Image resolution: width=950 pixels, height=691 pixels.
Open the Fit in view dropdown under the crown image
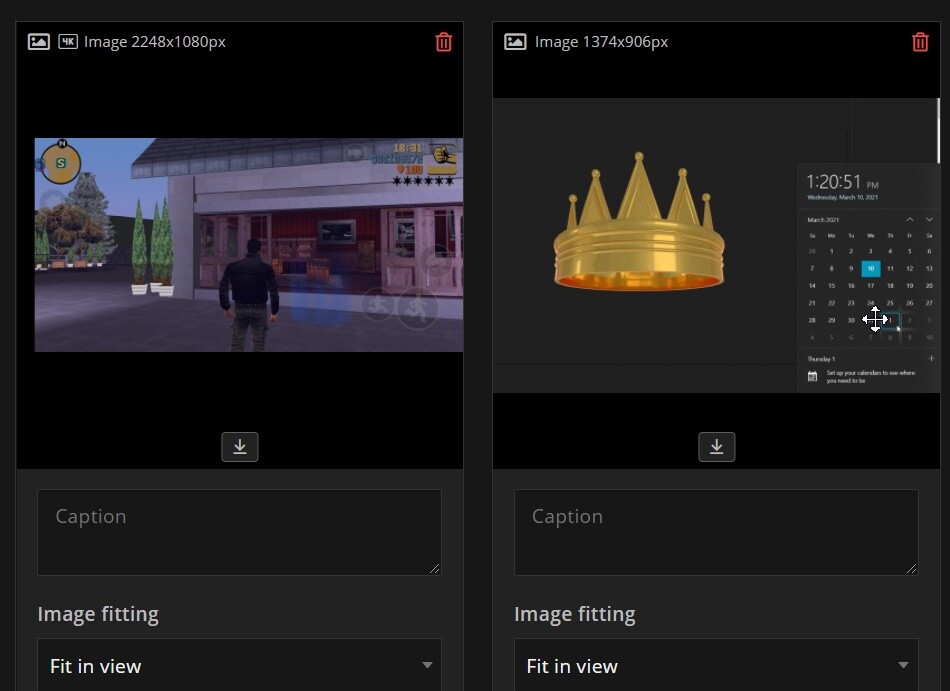(x=716, y=665)
